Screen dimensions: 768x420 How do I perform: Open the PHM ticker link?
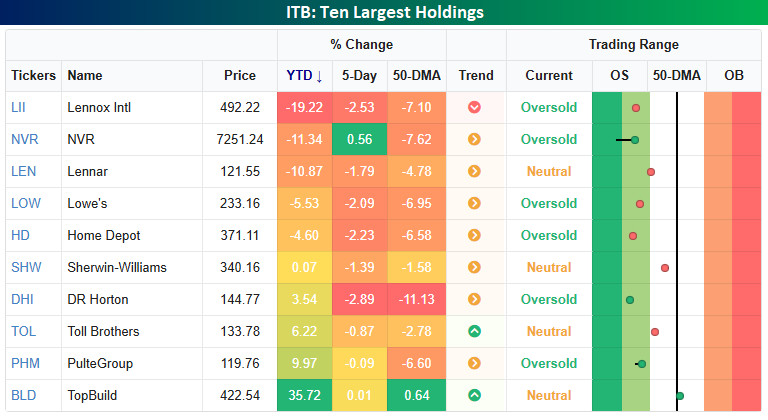pyautogui.click(x=24, y=363)
